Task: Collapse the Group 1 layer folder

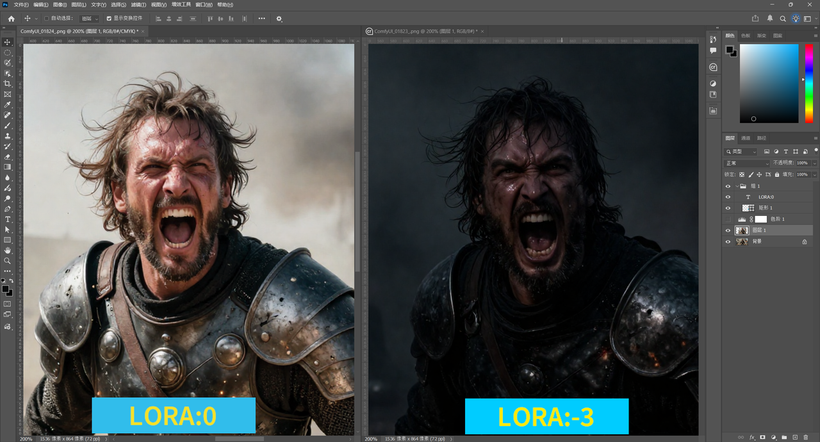Action: (x=735, y=186)
